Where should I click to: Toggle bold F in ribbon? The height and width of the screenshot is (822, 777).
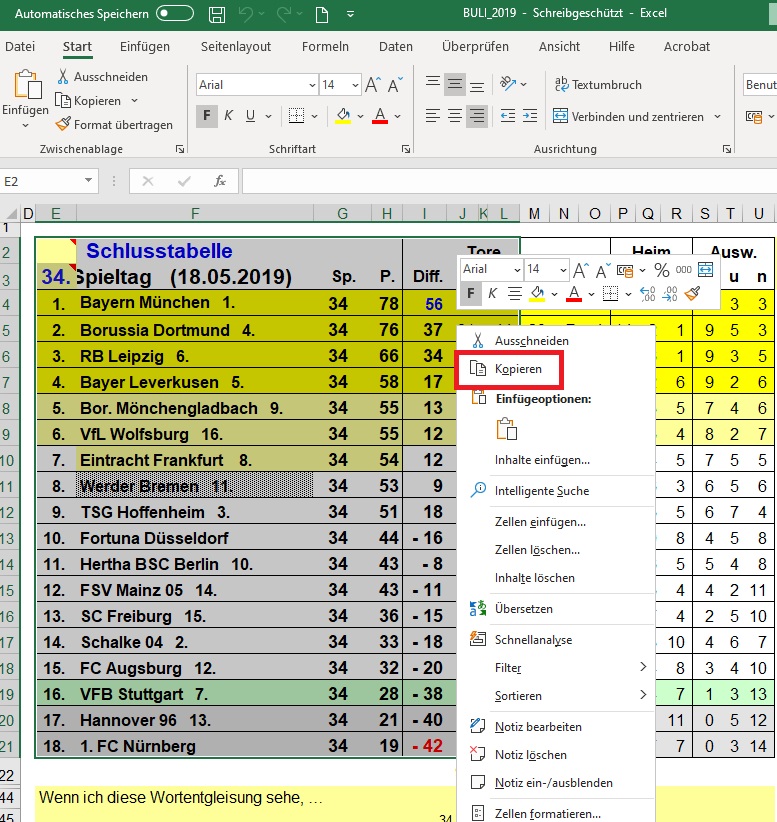[207, 115]
